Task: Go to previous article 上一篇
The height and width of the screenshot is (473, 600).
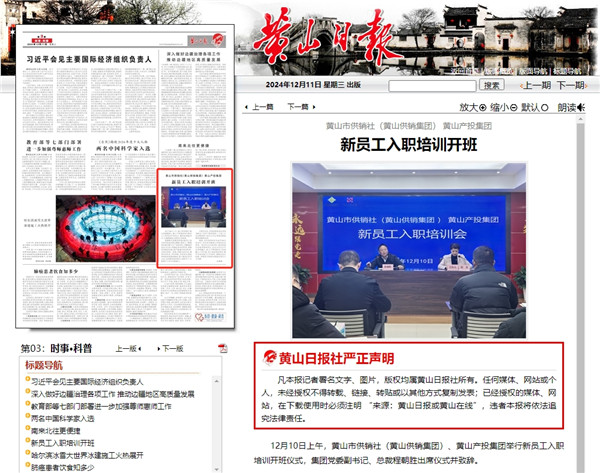Action: coord(262,107)
